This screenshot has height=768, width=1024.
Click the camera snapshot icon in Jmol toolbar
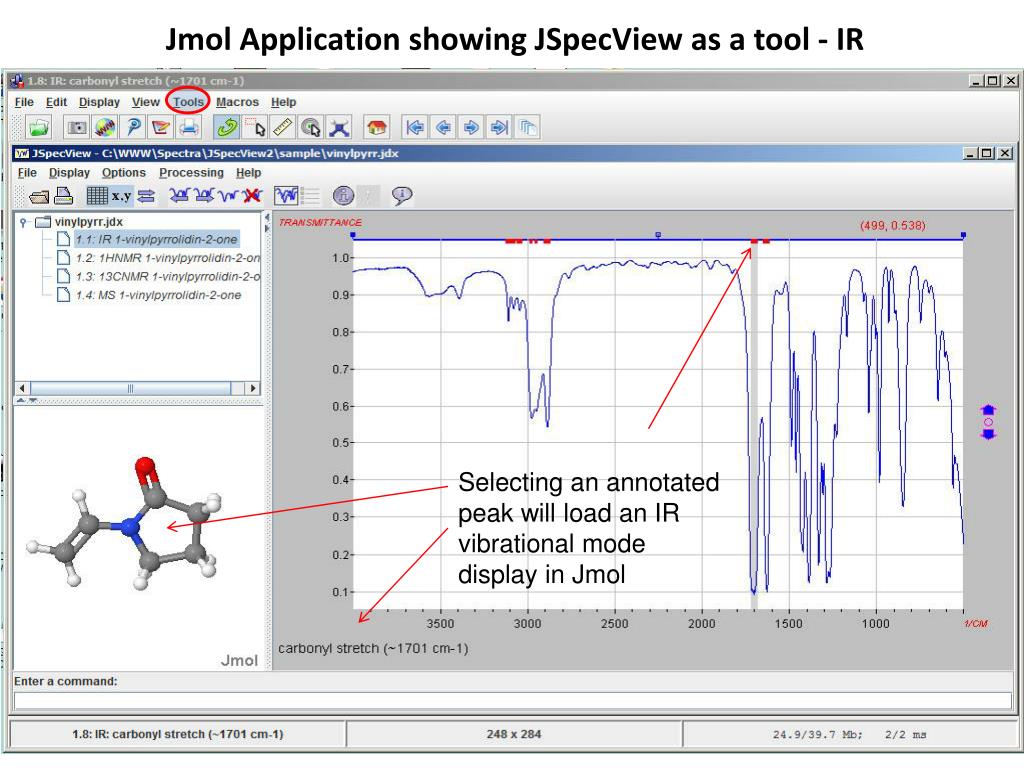[77, 127]
